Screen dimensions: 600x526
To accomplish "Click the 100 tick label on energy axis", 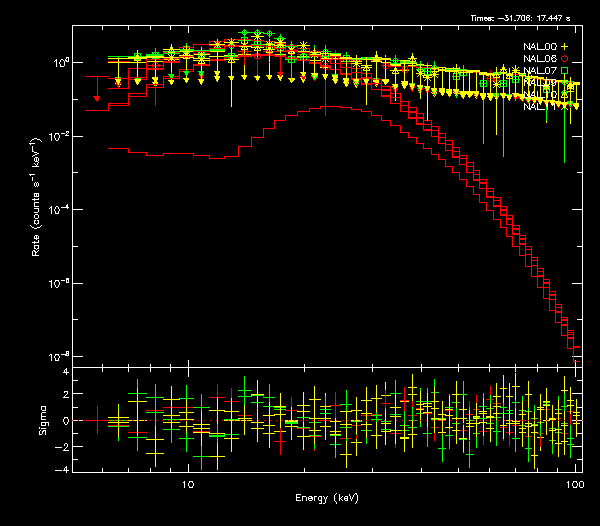I will [574, 482].
